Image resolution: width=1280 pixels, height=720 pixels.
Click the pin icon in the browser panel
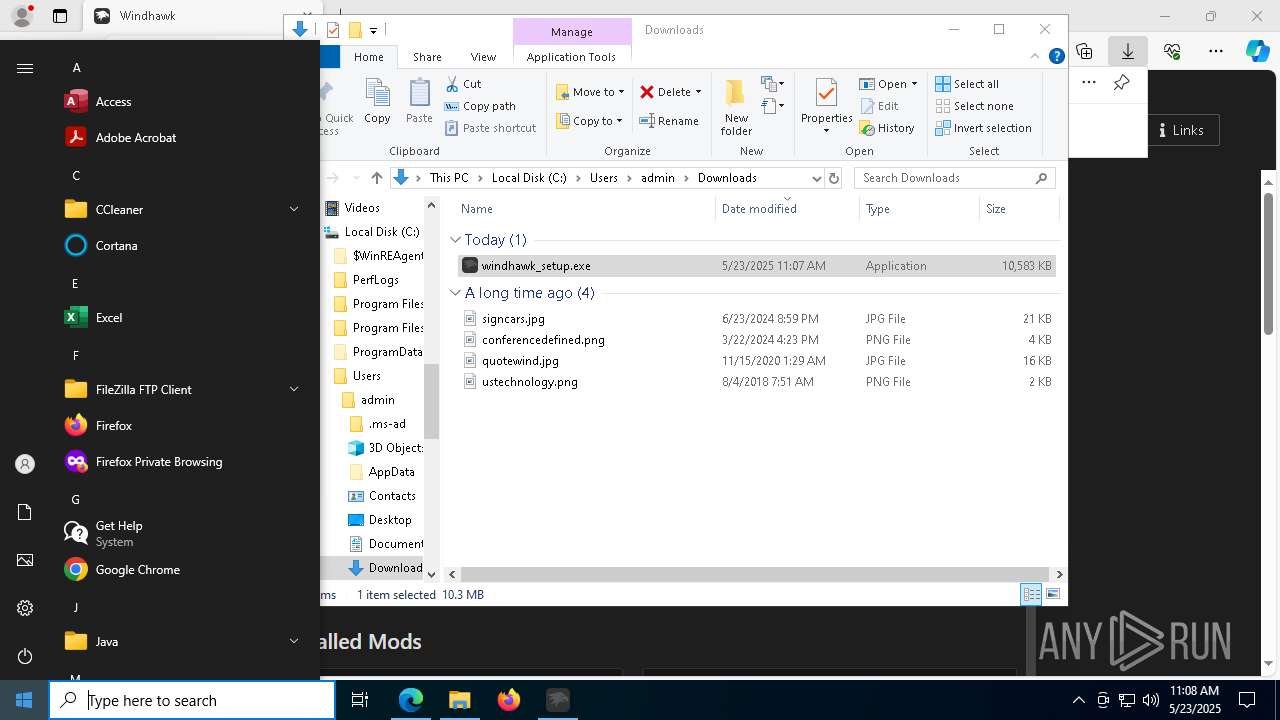[x=1122, y=83]
